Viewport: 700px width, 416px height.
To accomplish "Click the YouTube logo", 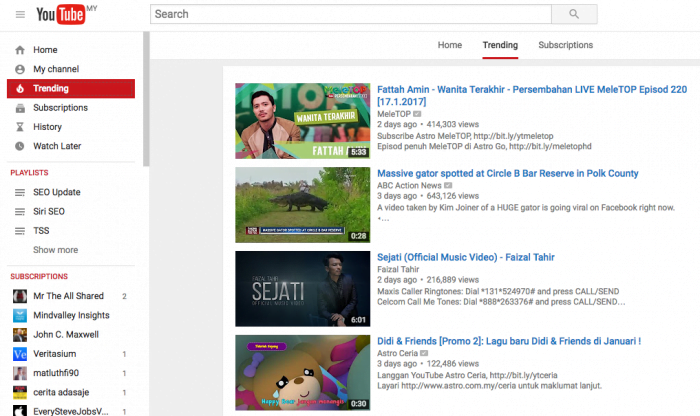I will (61, 15).
